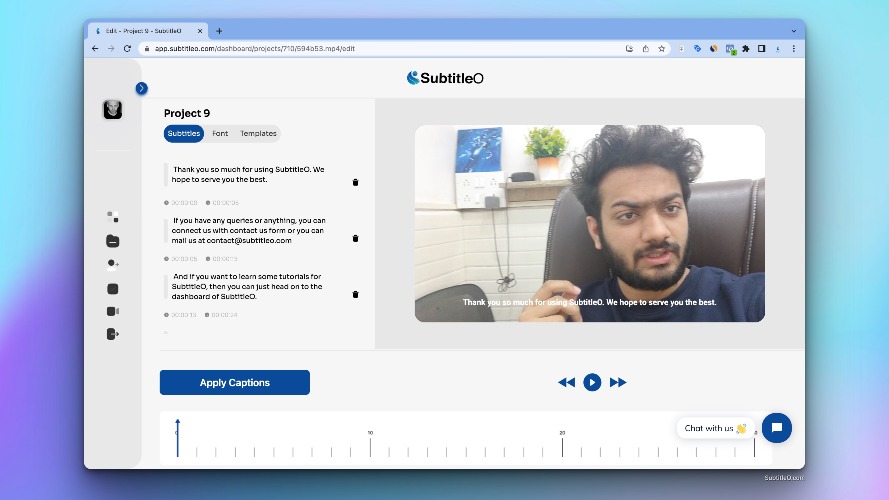The width and height of the screenshot is (889, 500).
Task: Click the 'Chat with us' label
Action: pos(716,428)
